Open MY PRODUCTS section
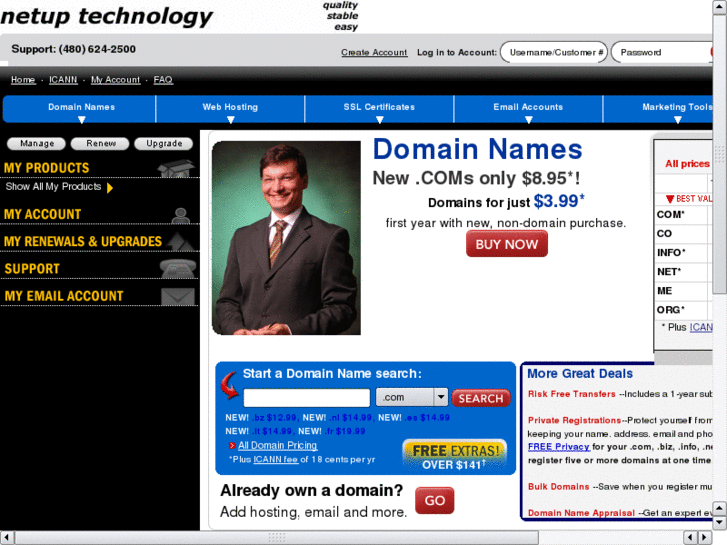The image size is (727, 545). pos(47,168)
